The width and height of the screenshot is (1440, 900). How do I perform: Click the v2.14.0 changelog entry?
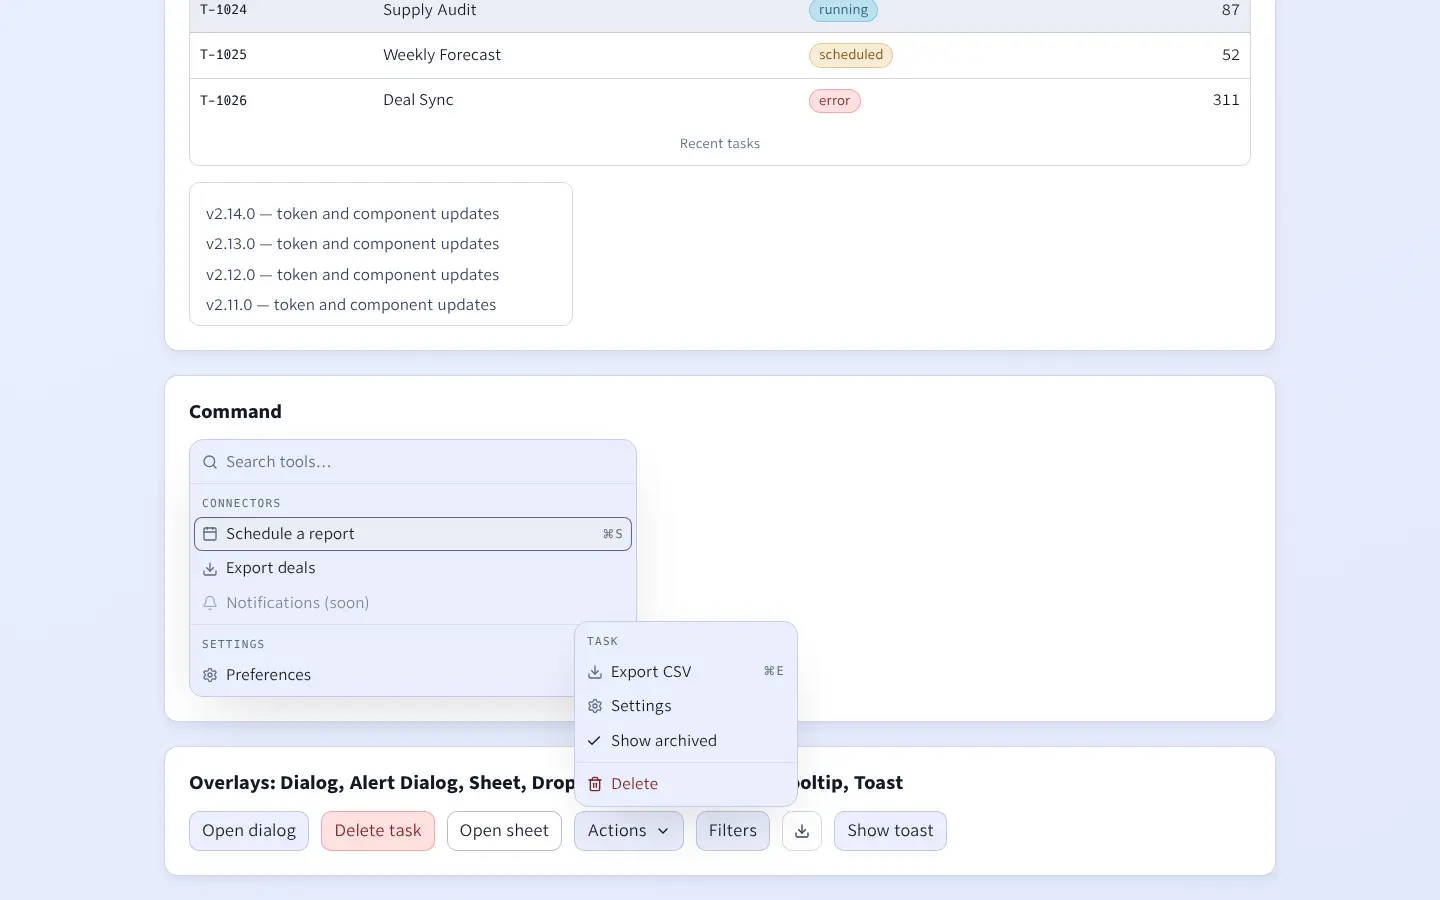click(x=352, y=214)
